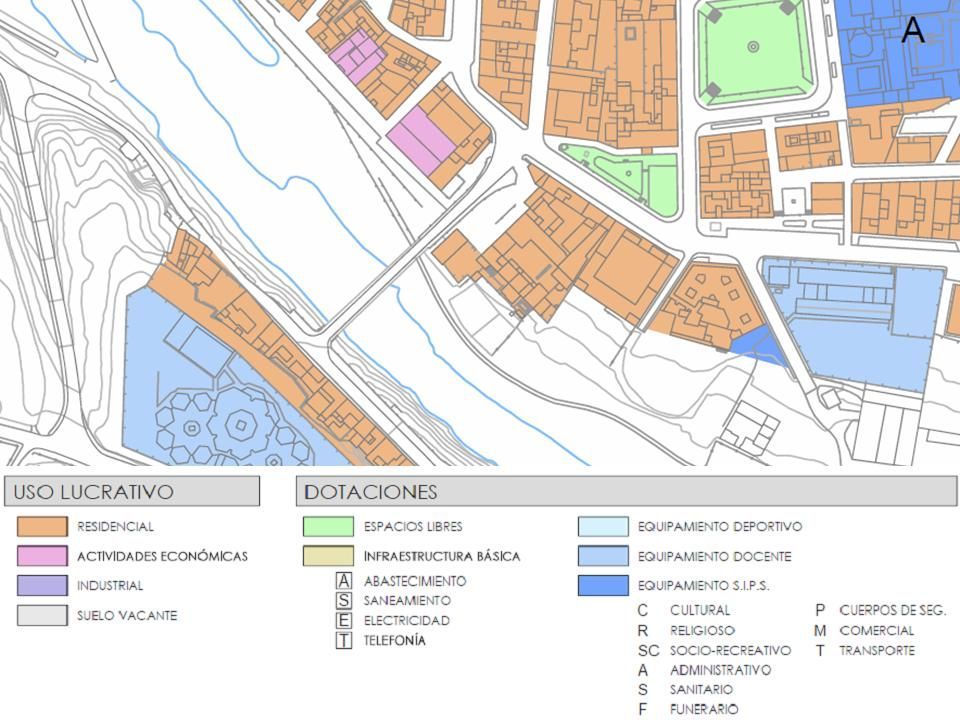Click the boxed E icon beside Electricidad
The width and height of the screenshot is (960, 720).
[344, 621]
